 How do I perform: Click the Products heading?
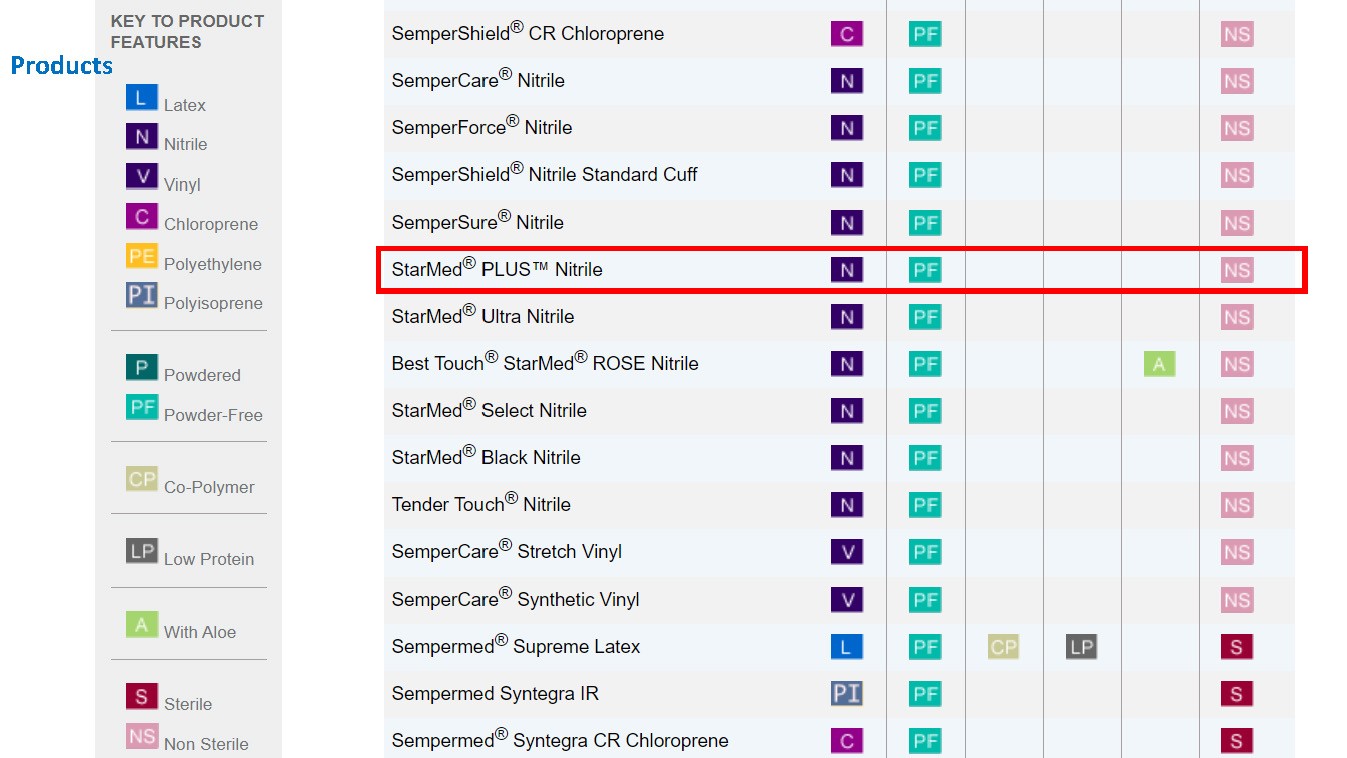coord(62,66)
